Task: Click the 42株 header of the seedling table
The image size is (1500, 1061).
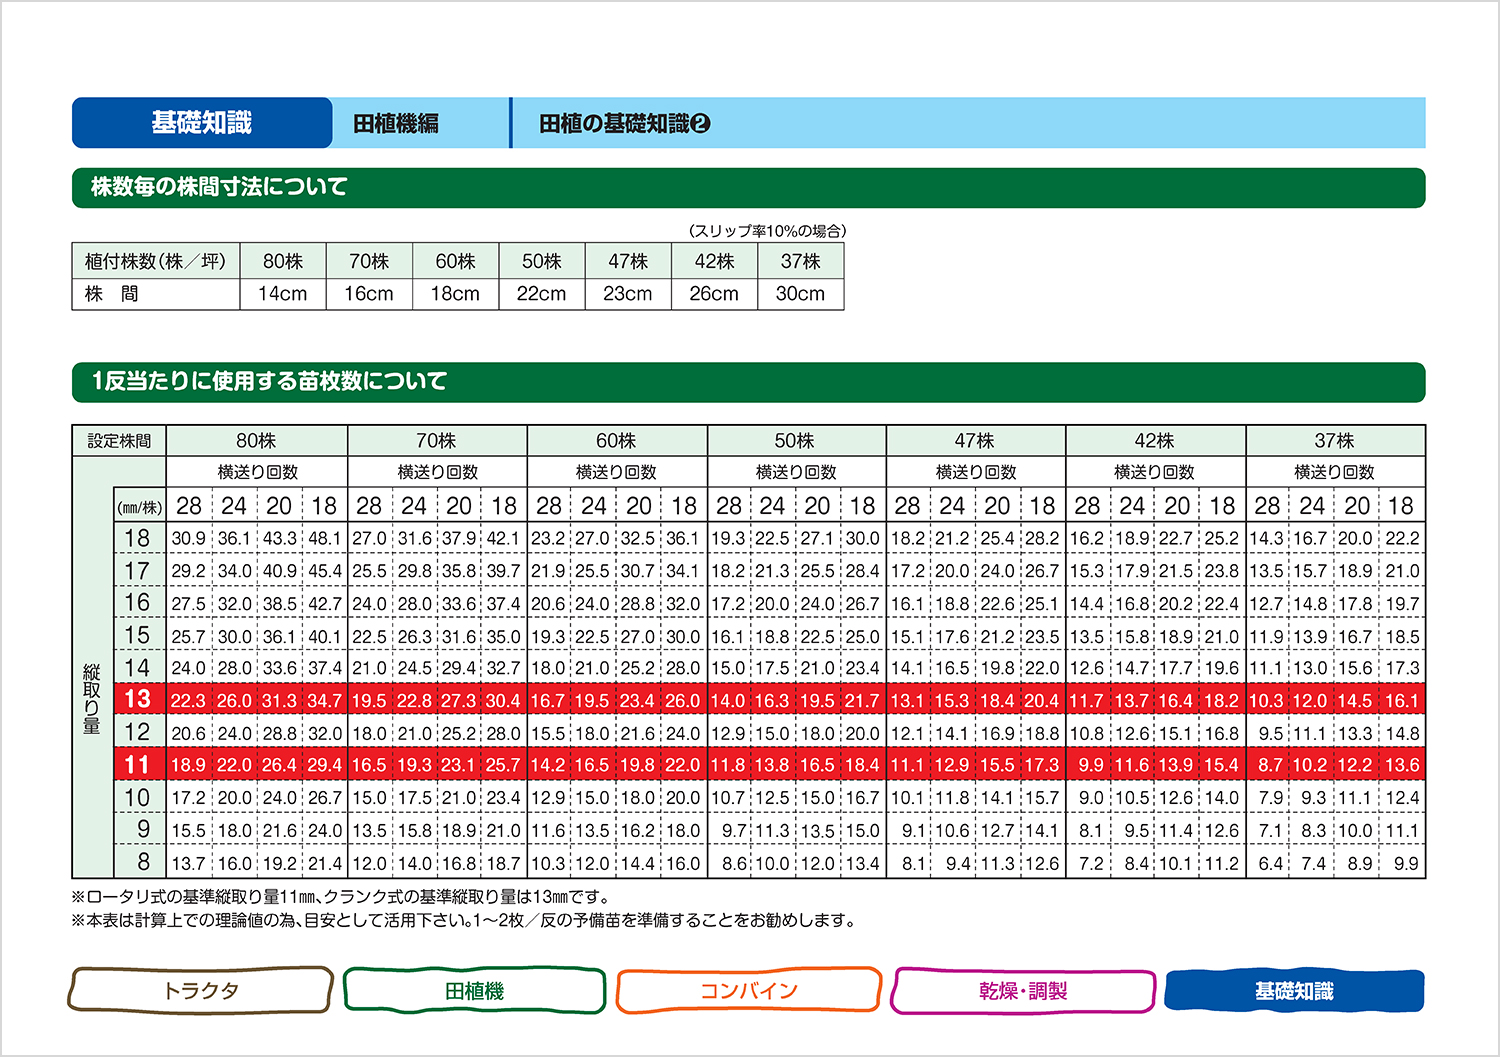Action: [x=1155, y=441]
